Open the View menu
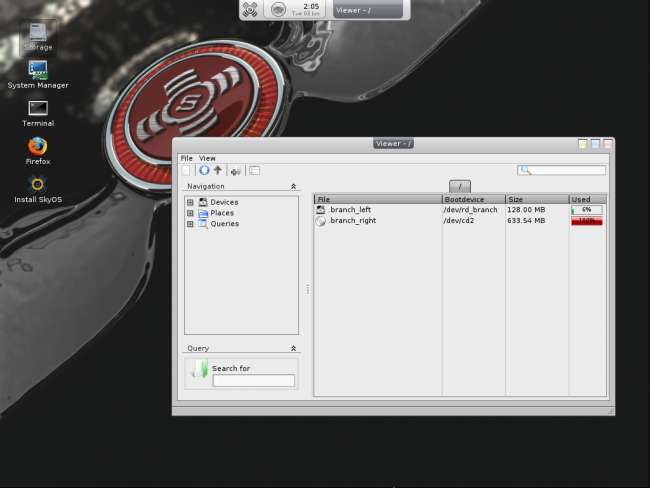The width and height of the screenshot is (650, 488). 207,158
